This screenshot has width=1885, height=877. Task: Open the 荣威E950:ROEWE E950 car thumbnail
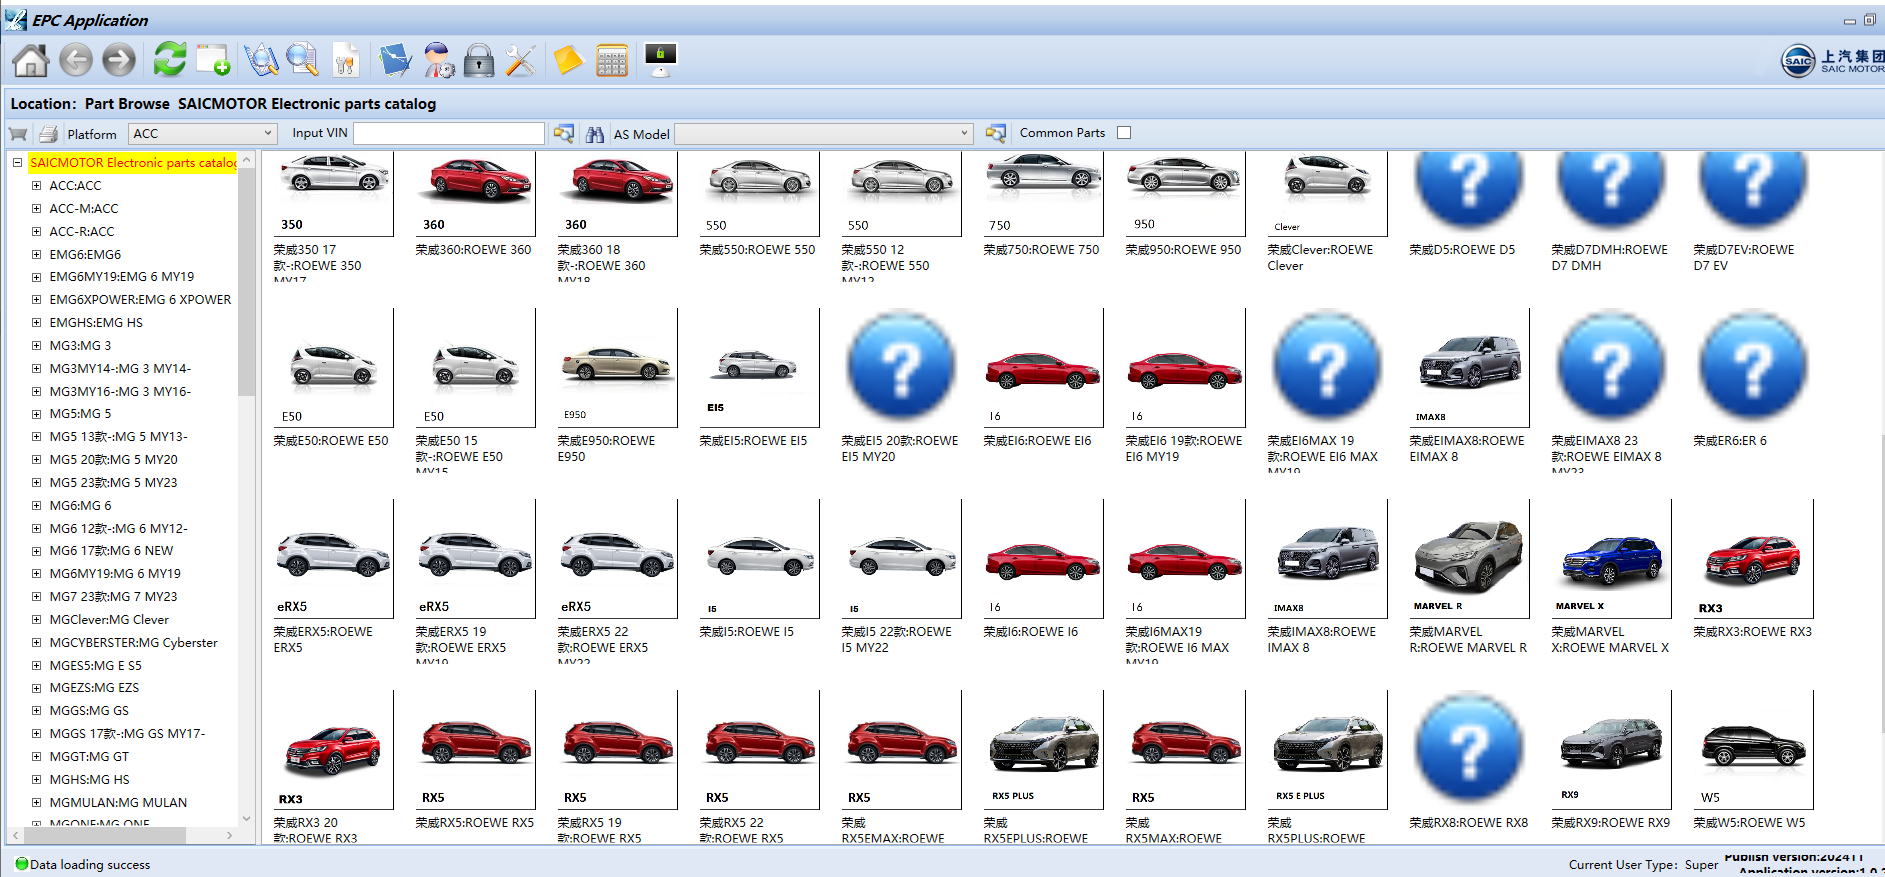(618, 368)
